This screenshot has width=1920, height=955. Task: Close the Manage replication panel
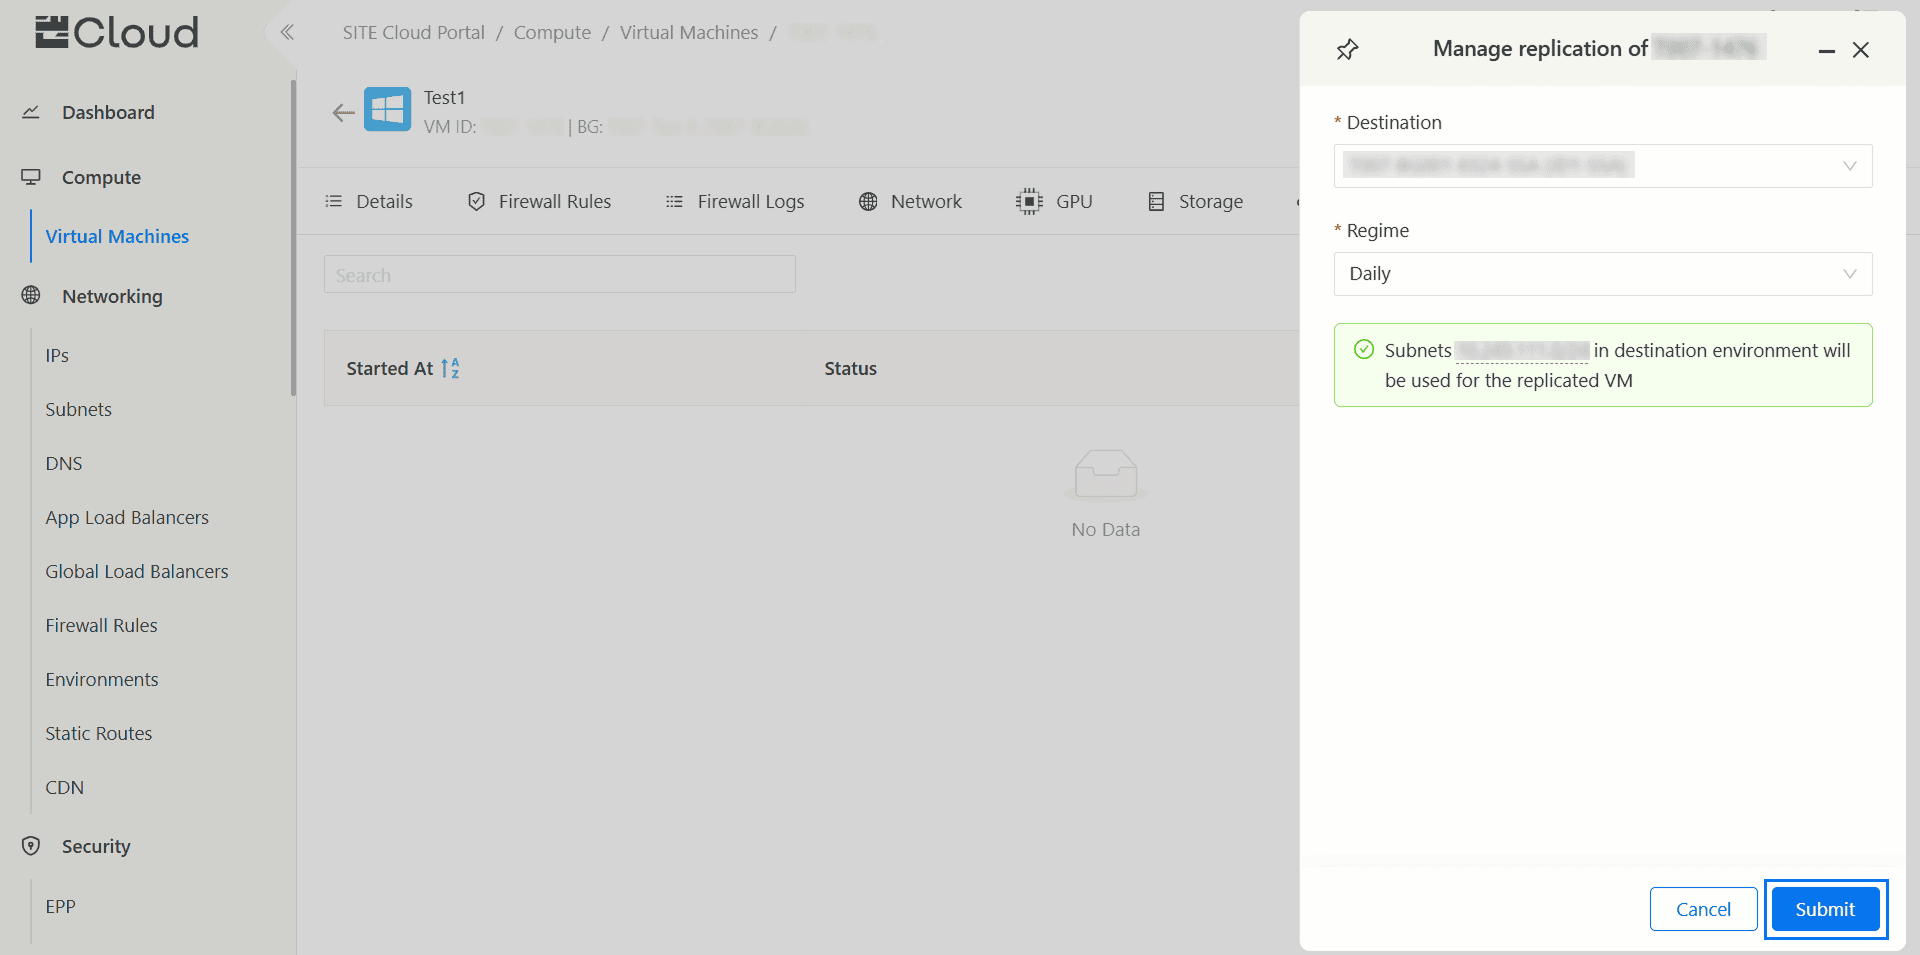(1860, 50)
